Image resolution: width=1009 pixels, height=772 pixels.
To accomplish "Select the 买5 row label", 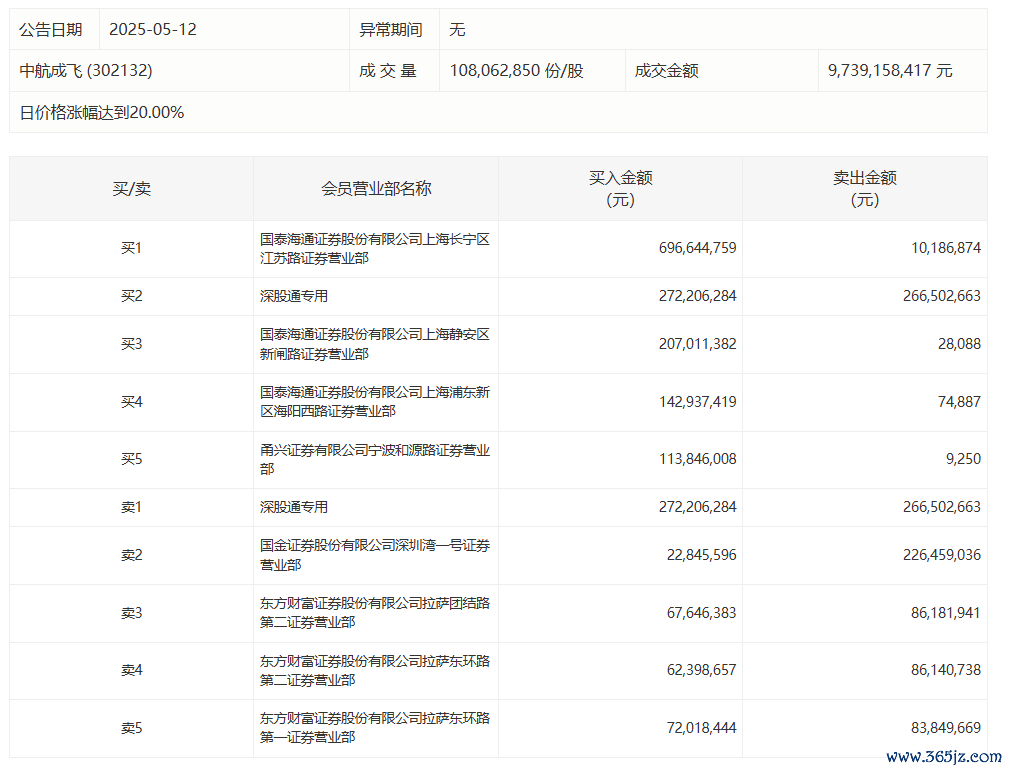I will pyautogui.click(x=131, y=459).
